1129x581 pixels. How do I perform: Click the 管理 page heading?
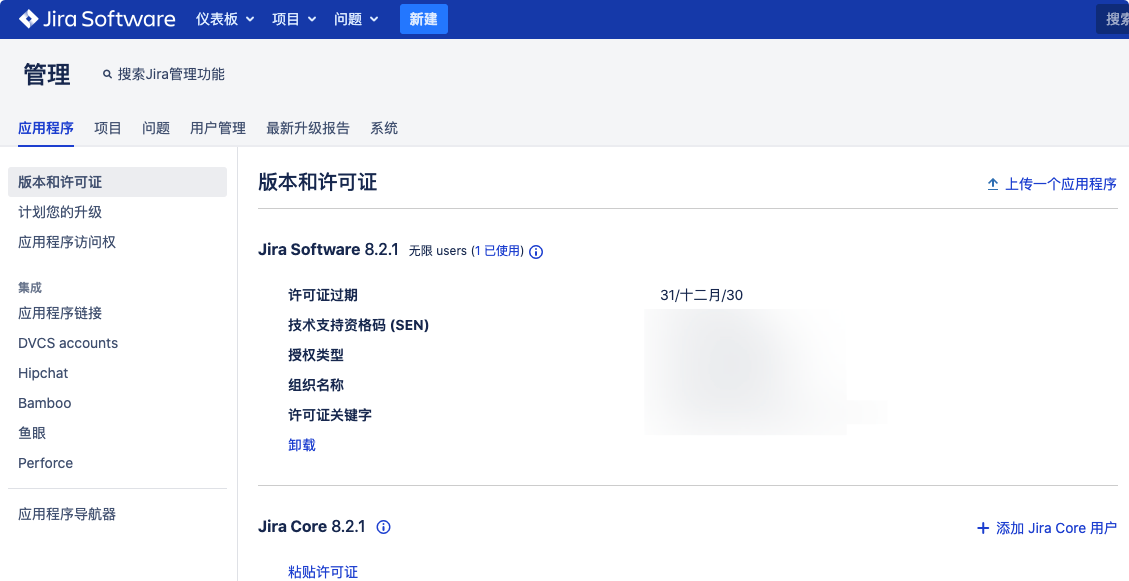pos(47,74)
